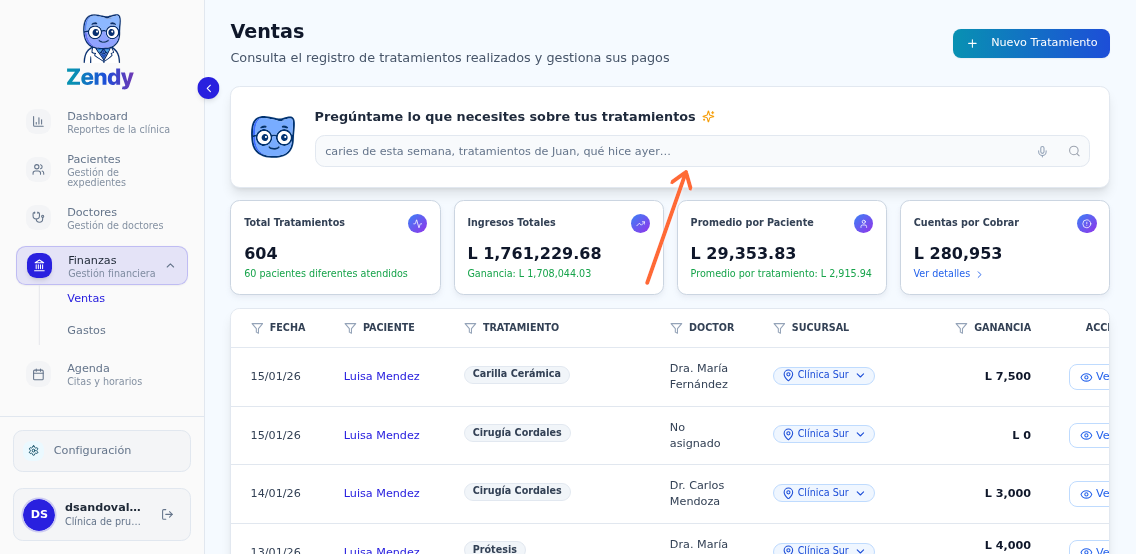Image resolution: width=1136 pixels, height=554 pixels.
Task: Click the Carilla Cerámica treatment tag
Action: pyautogui.click(x=517, y=374)
